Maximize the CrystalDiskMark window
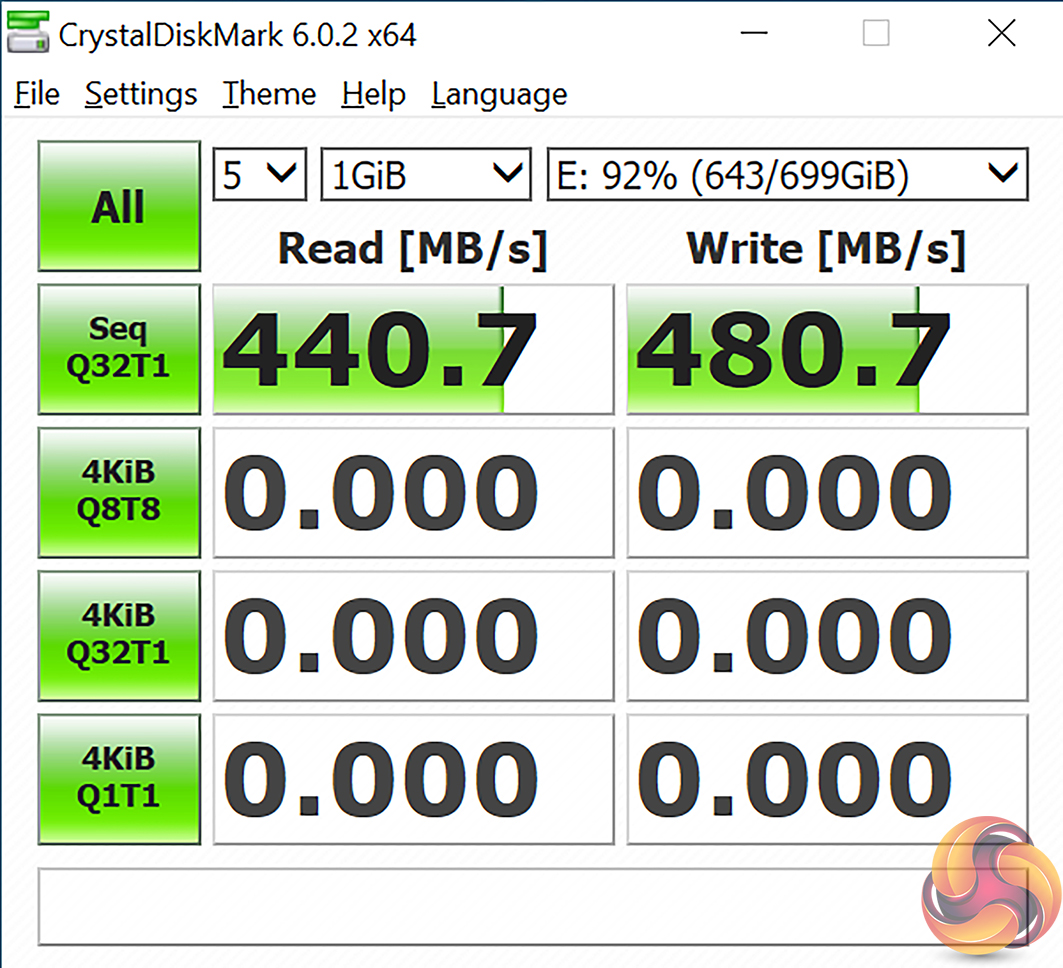The height and width of the screenshot is (968, 1063). 876,33
